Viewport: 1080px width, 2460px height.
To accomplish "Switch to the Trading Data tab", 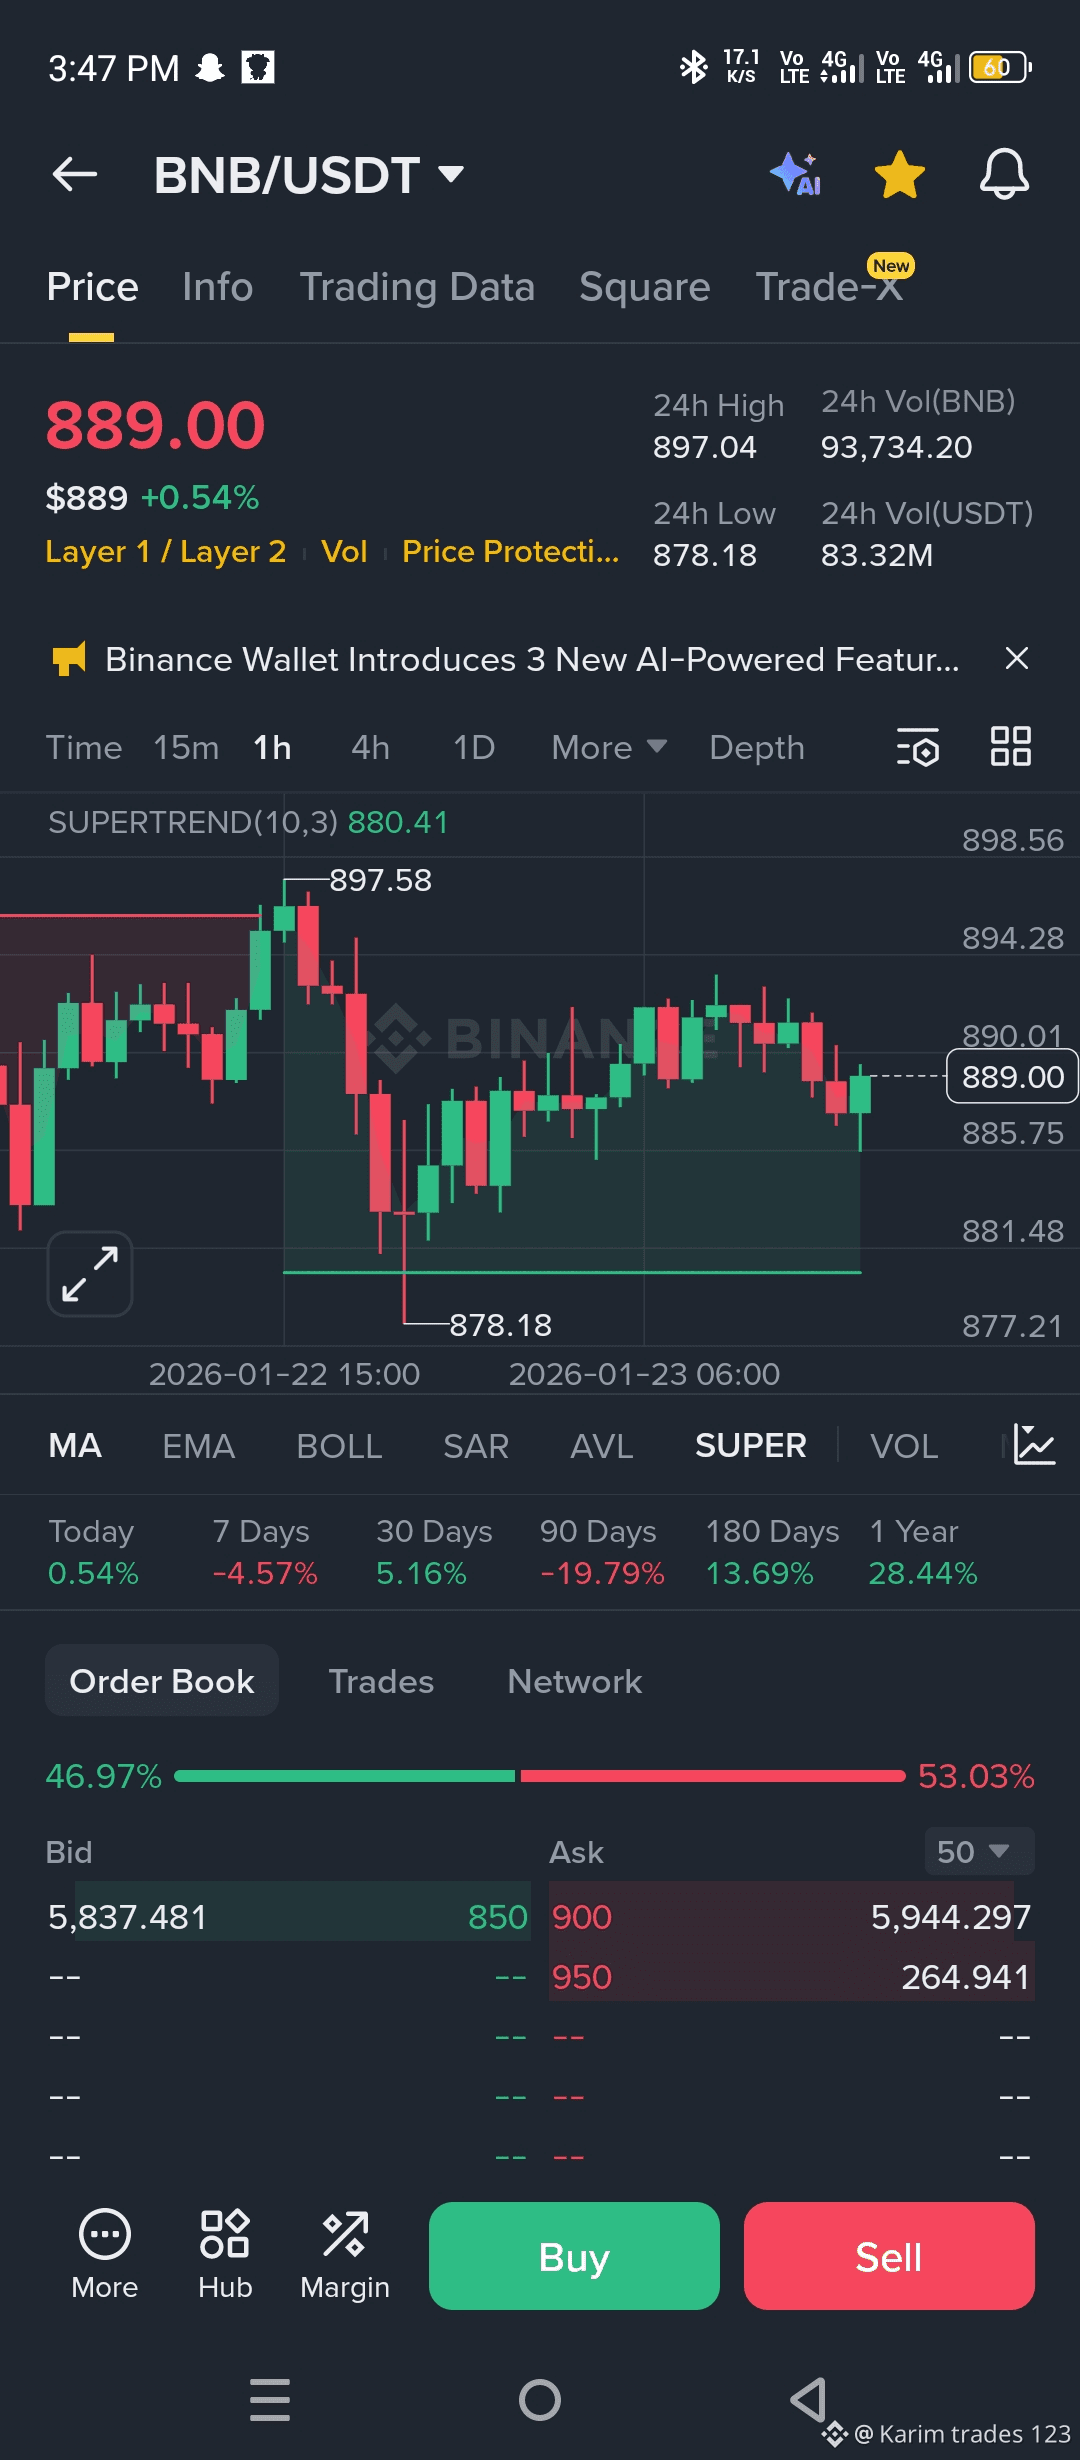I will 417,287.
